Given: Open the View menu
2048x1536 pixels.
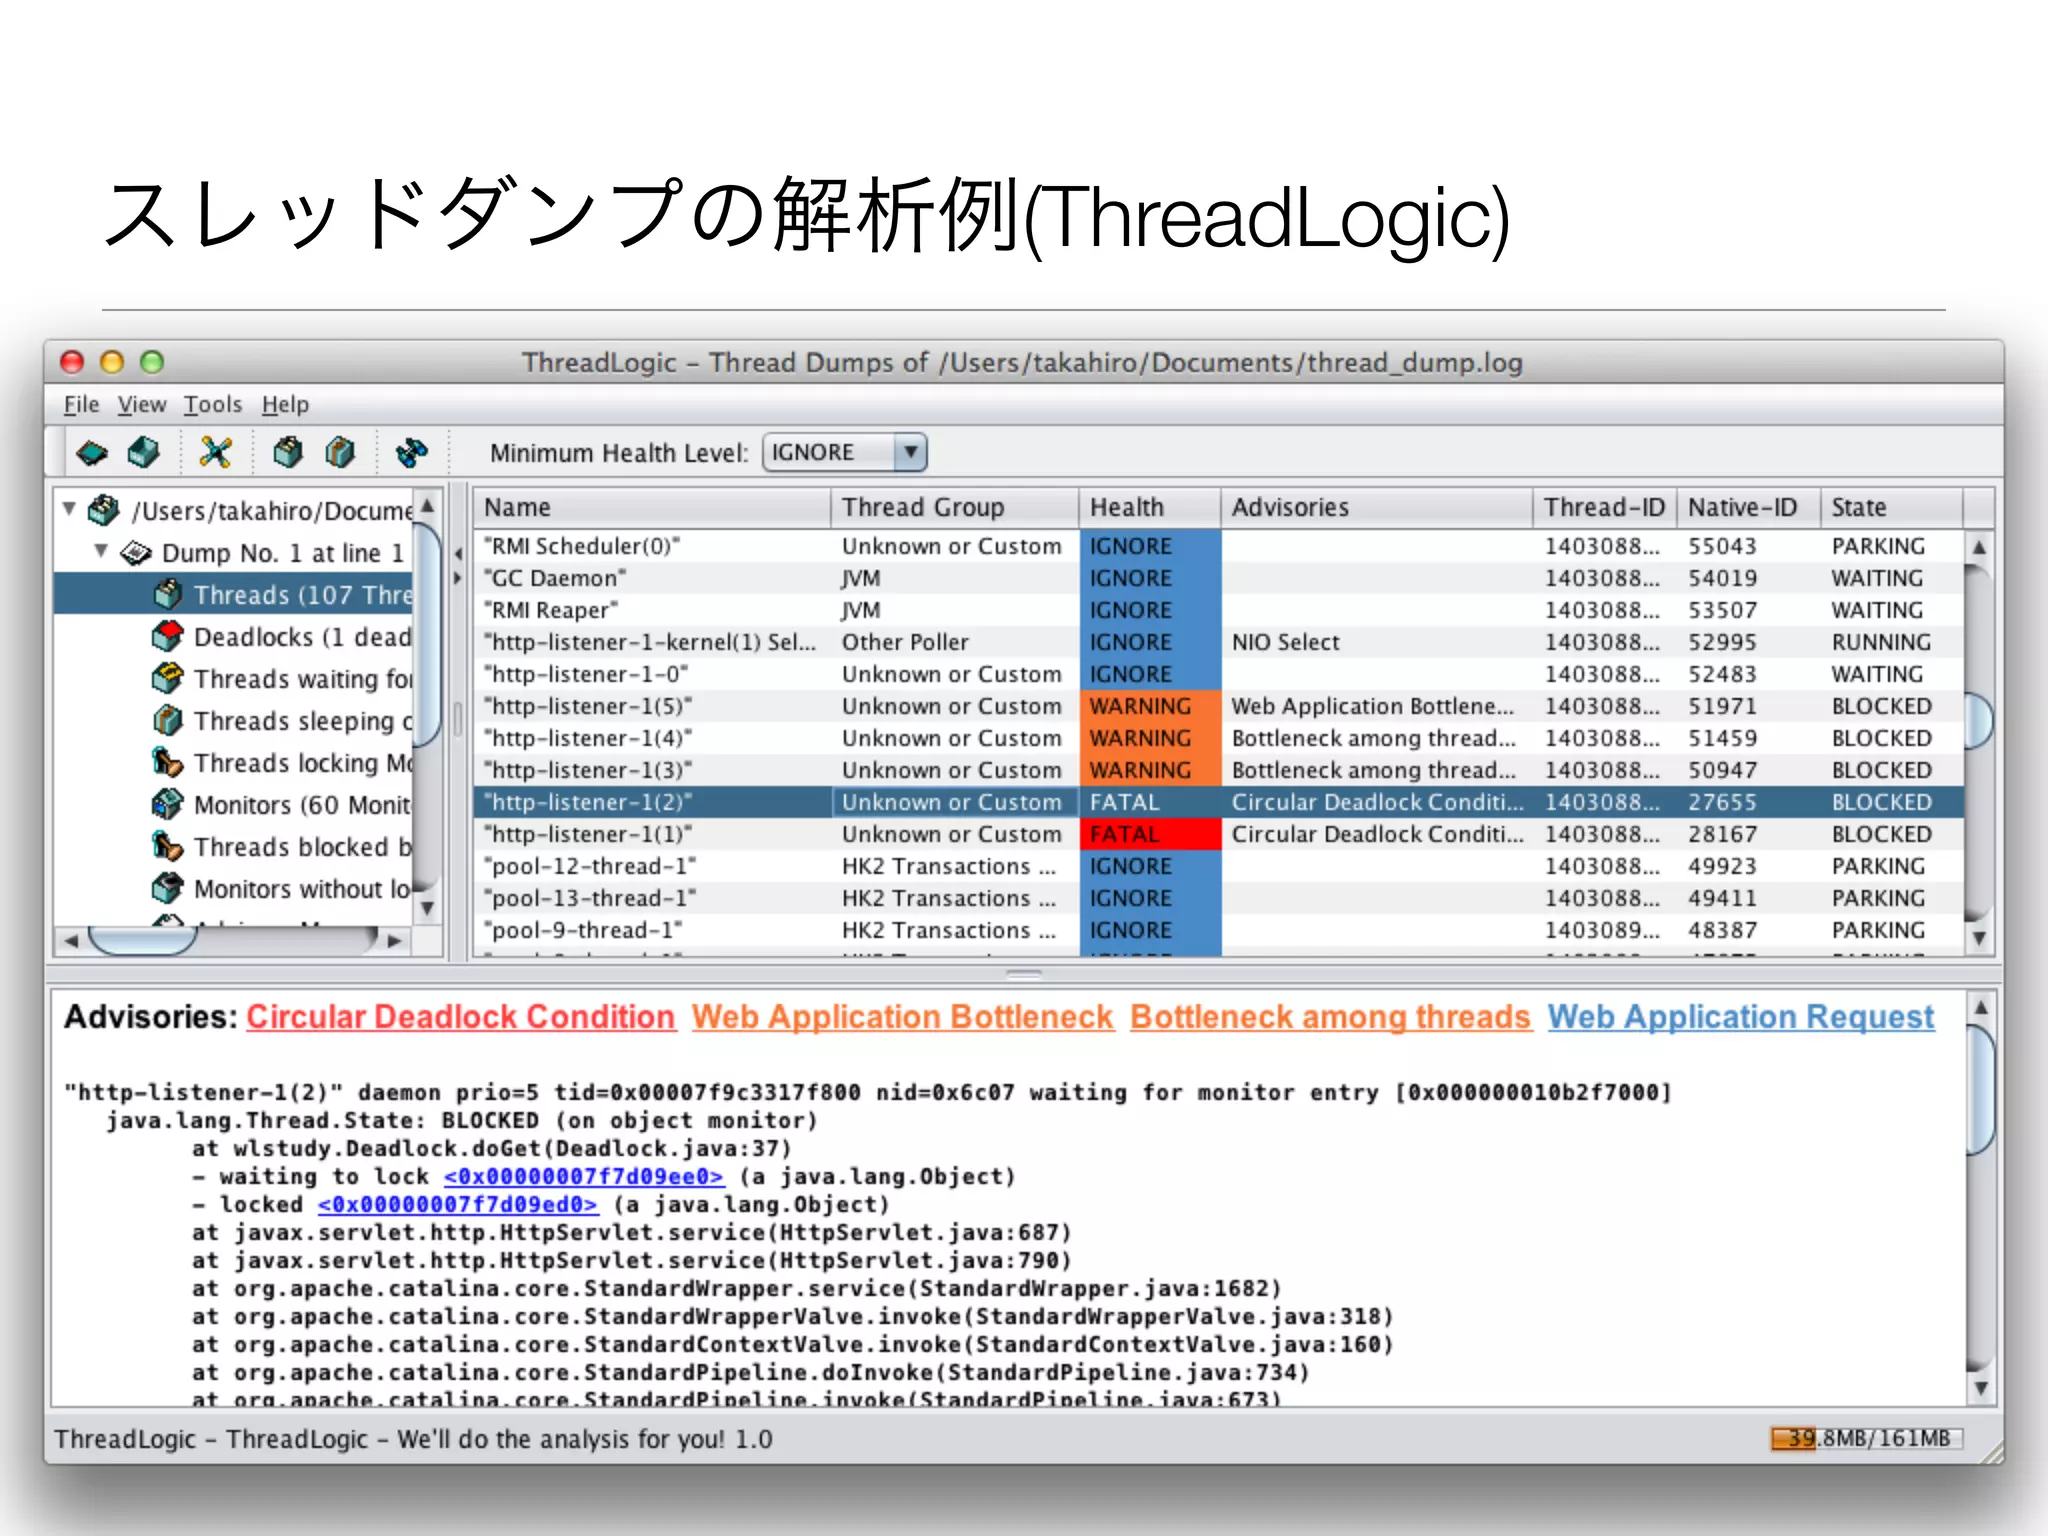Looking at the screenshot, I should pos(142,405).
